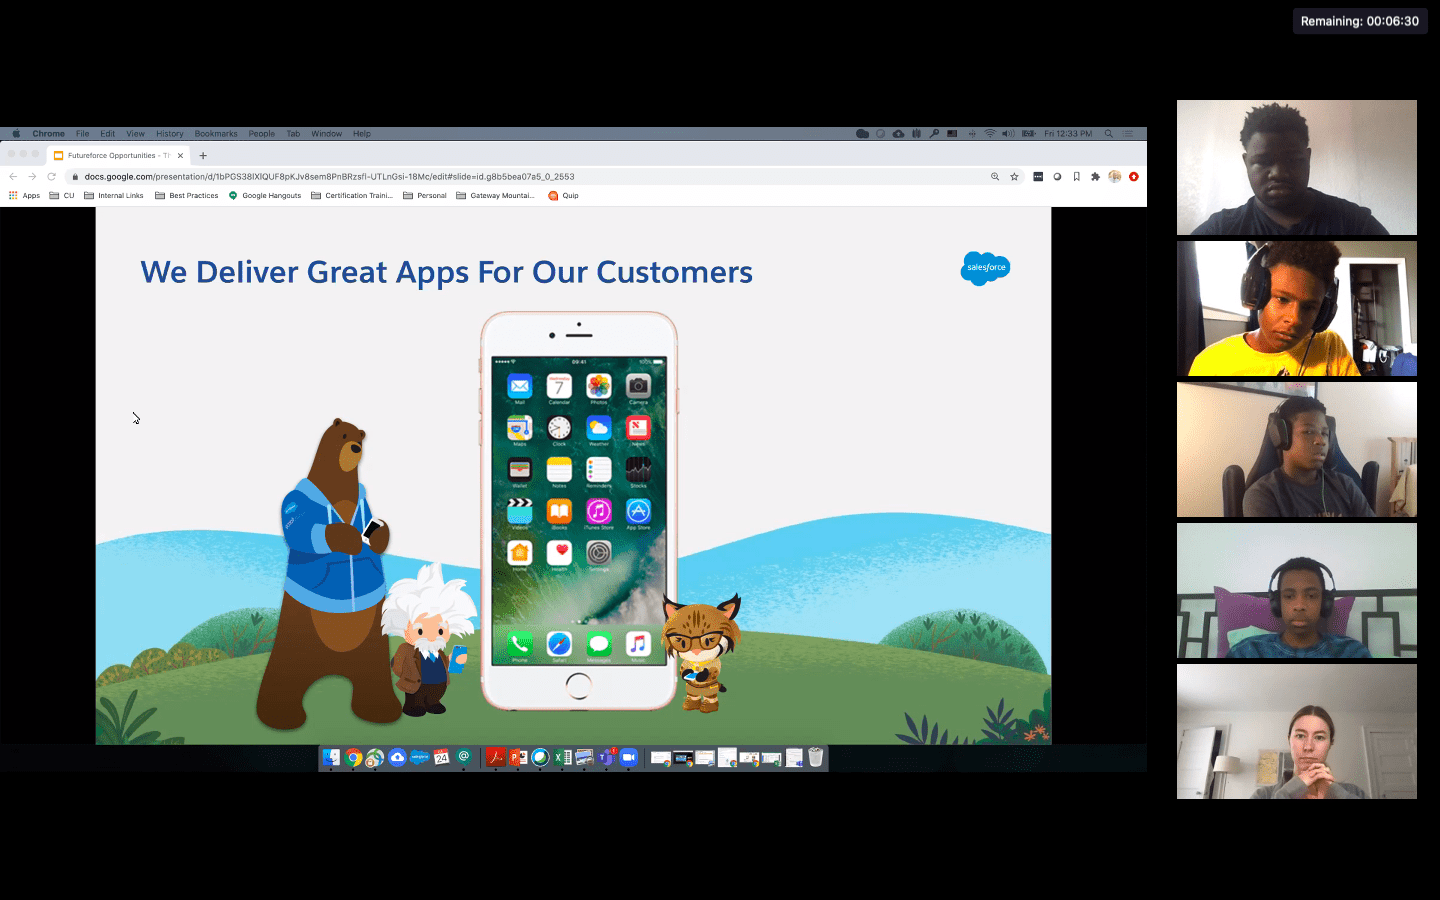Open a new tab with plus button
1440x900 pixels.
click(x=203, y=156)
